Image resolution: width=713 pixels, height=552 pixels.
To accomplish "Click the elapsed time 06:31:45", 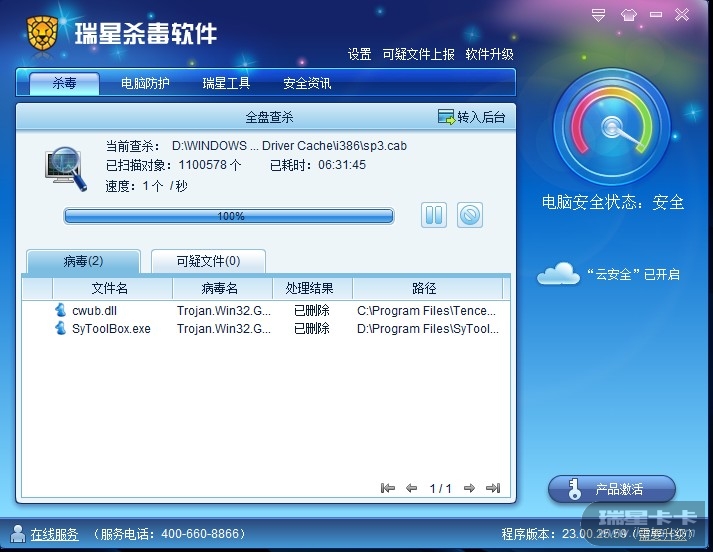I will tap(342, 165).
